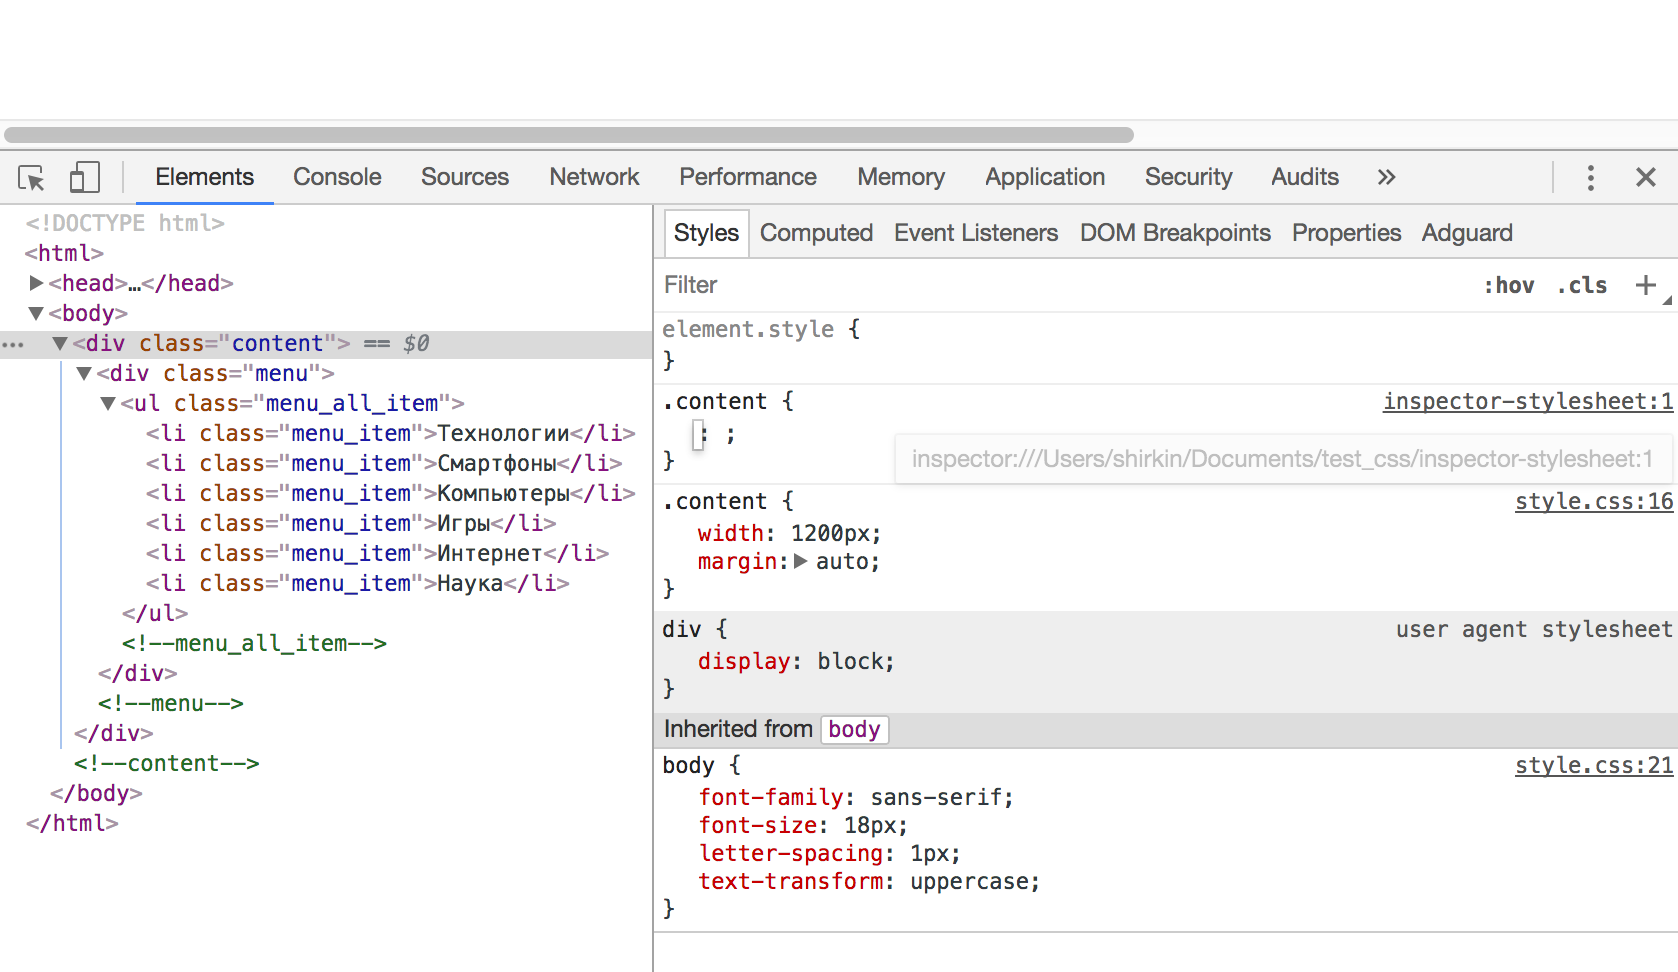Close the DevTools panel
Viewport: 1678px width, 972px height.
(x=1646, y=177)
